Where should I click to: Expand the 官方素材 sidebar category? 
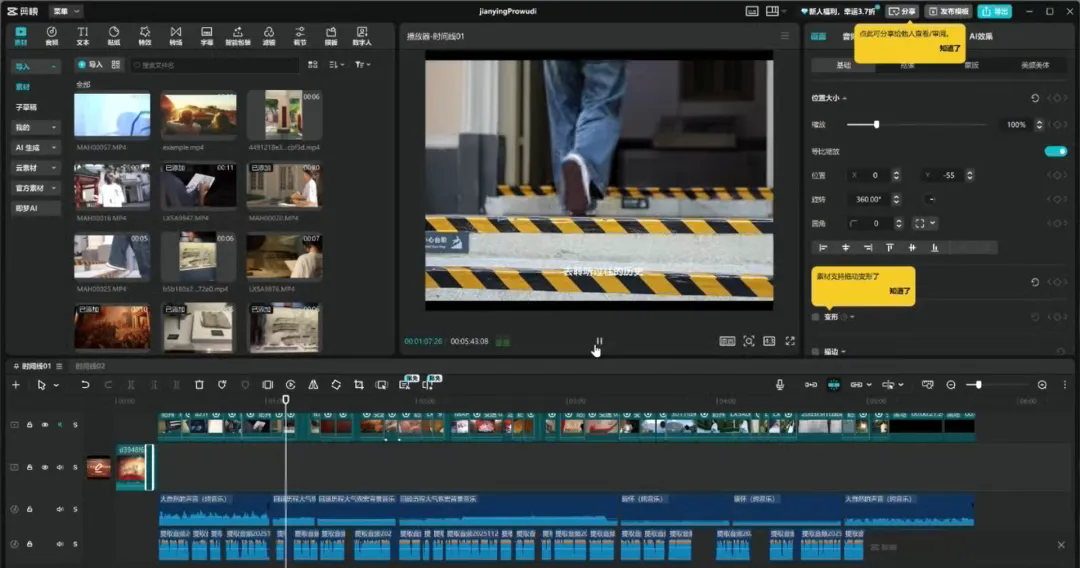coord(35,188)
